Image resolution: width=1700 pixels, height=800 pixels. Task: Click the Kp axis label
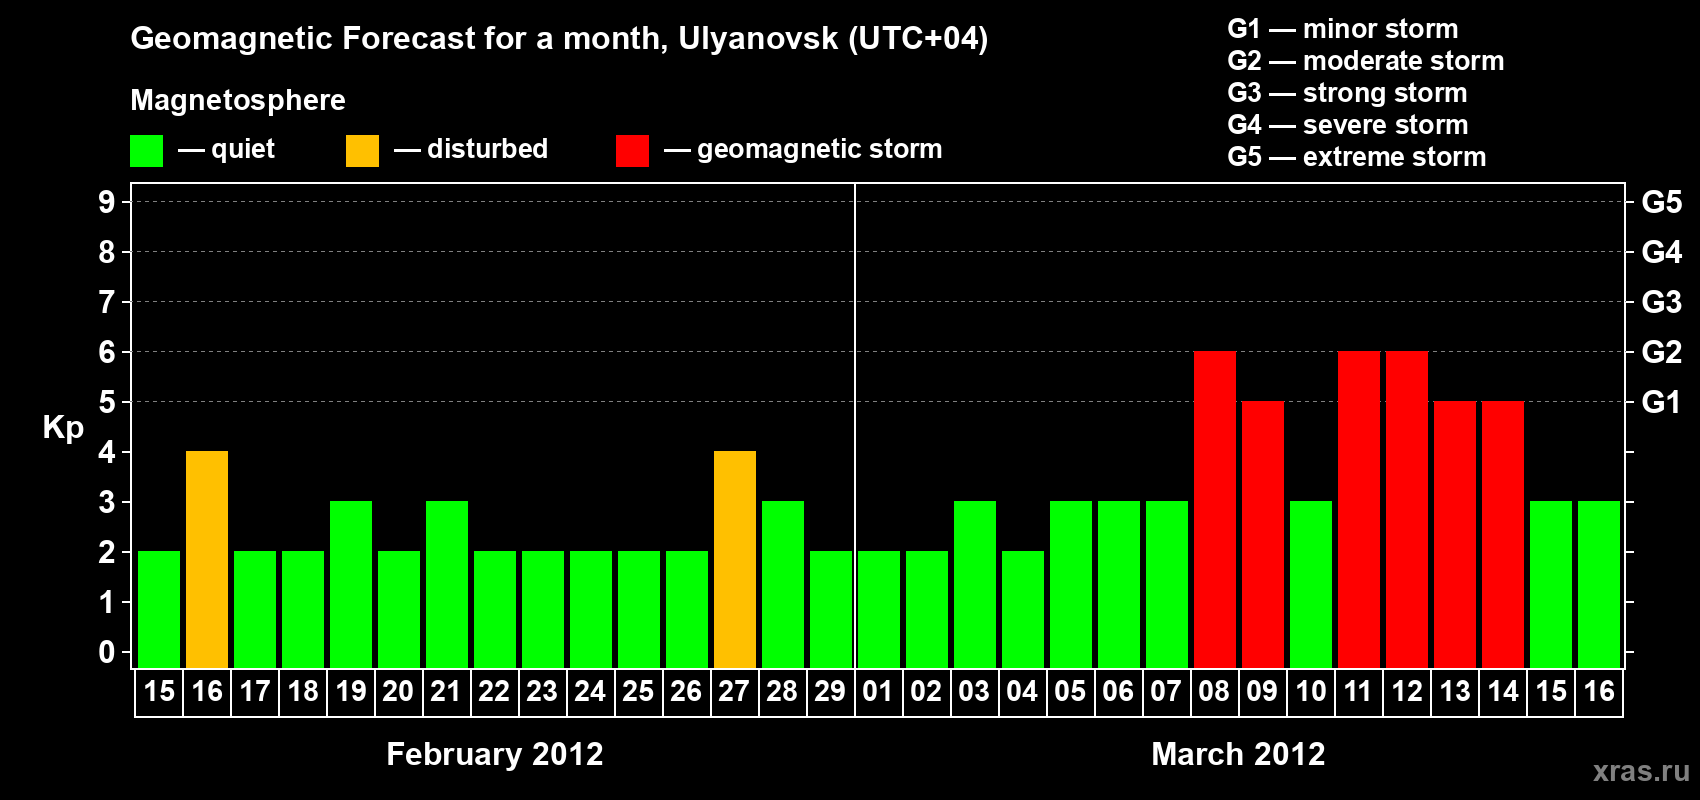63,428
